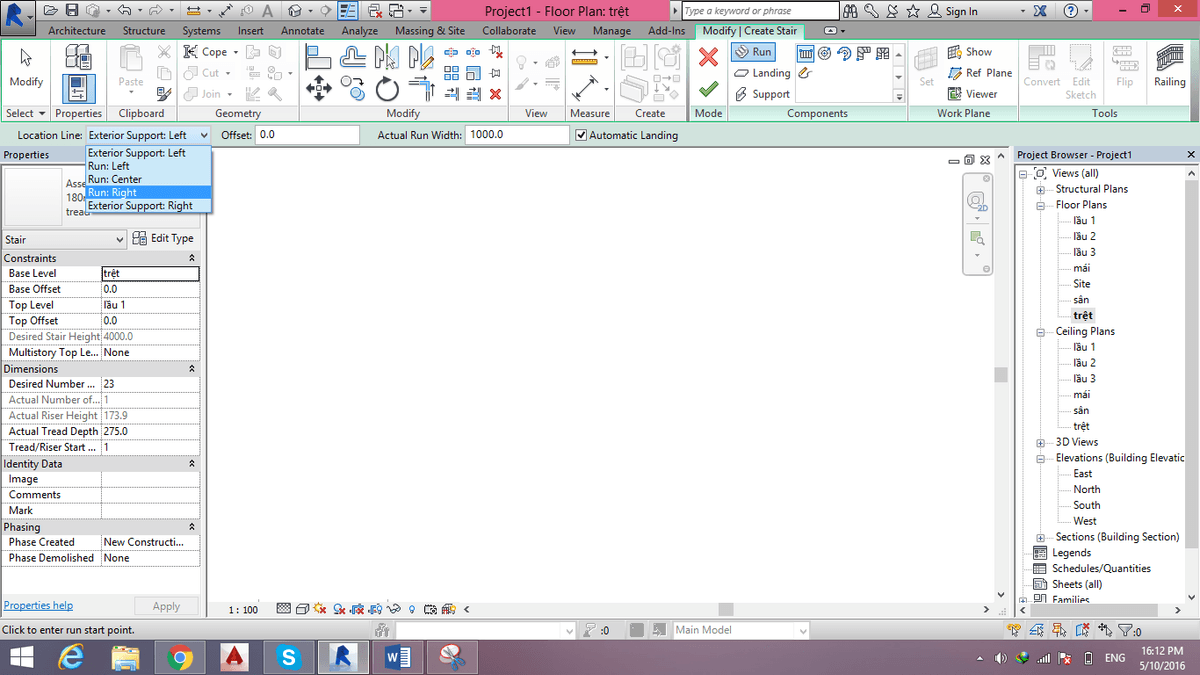Viewport: 1200px width, 675px height.
Task: Select Center-Ends Spiral run icon
Action: (x=844, y=54)
